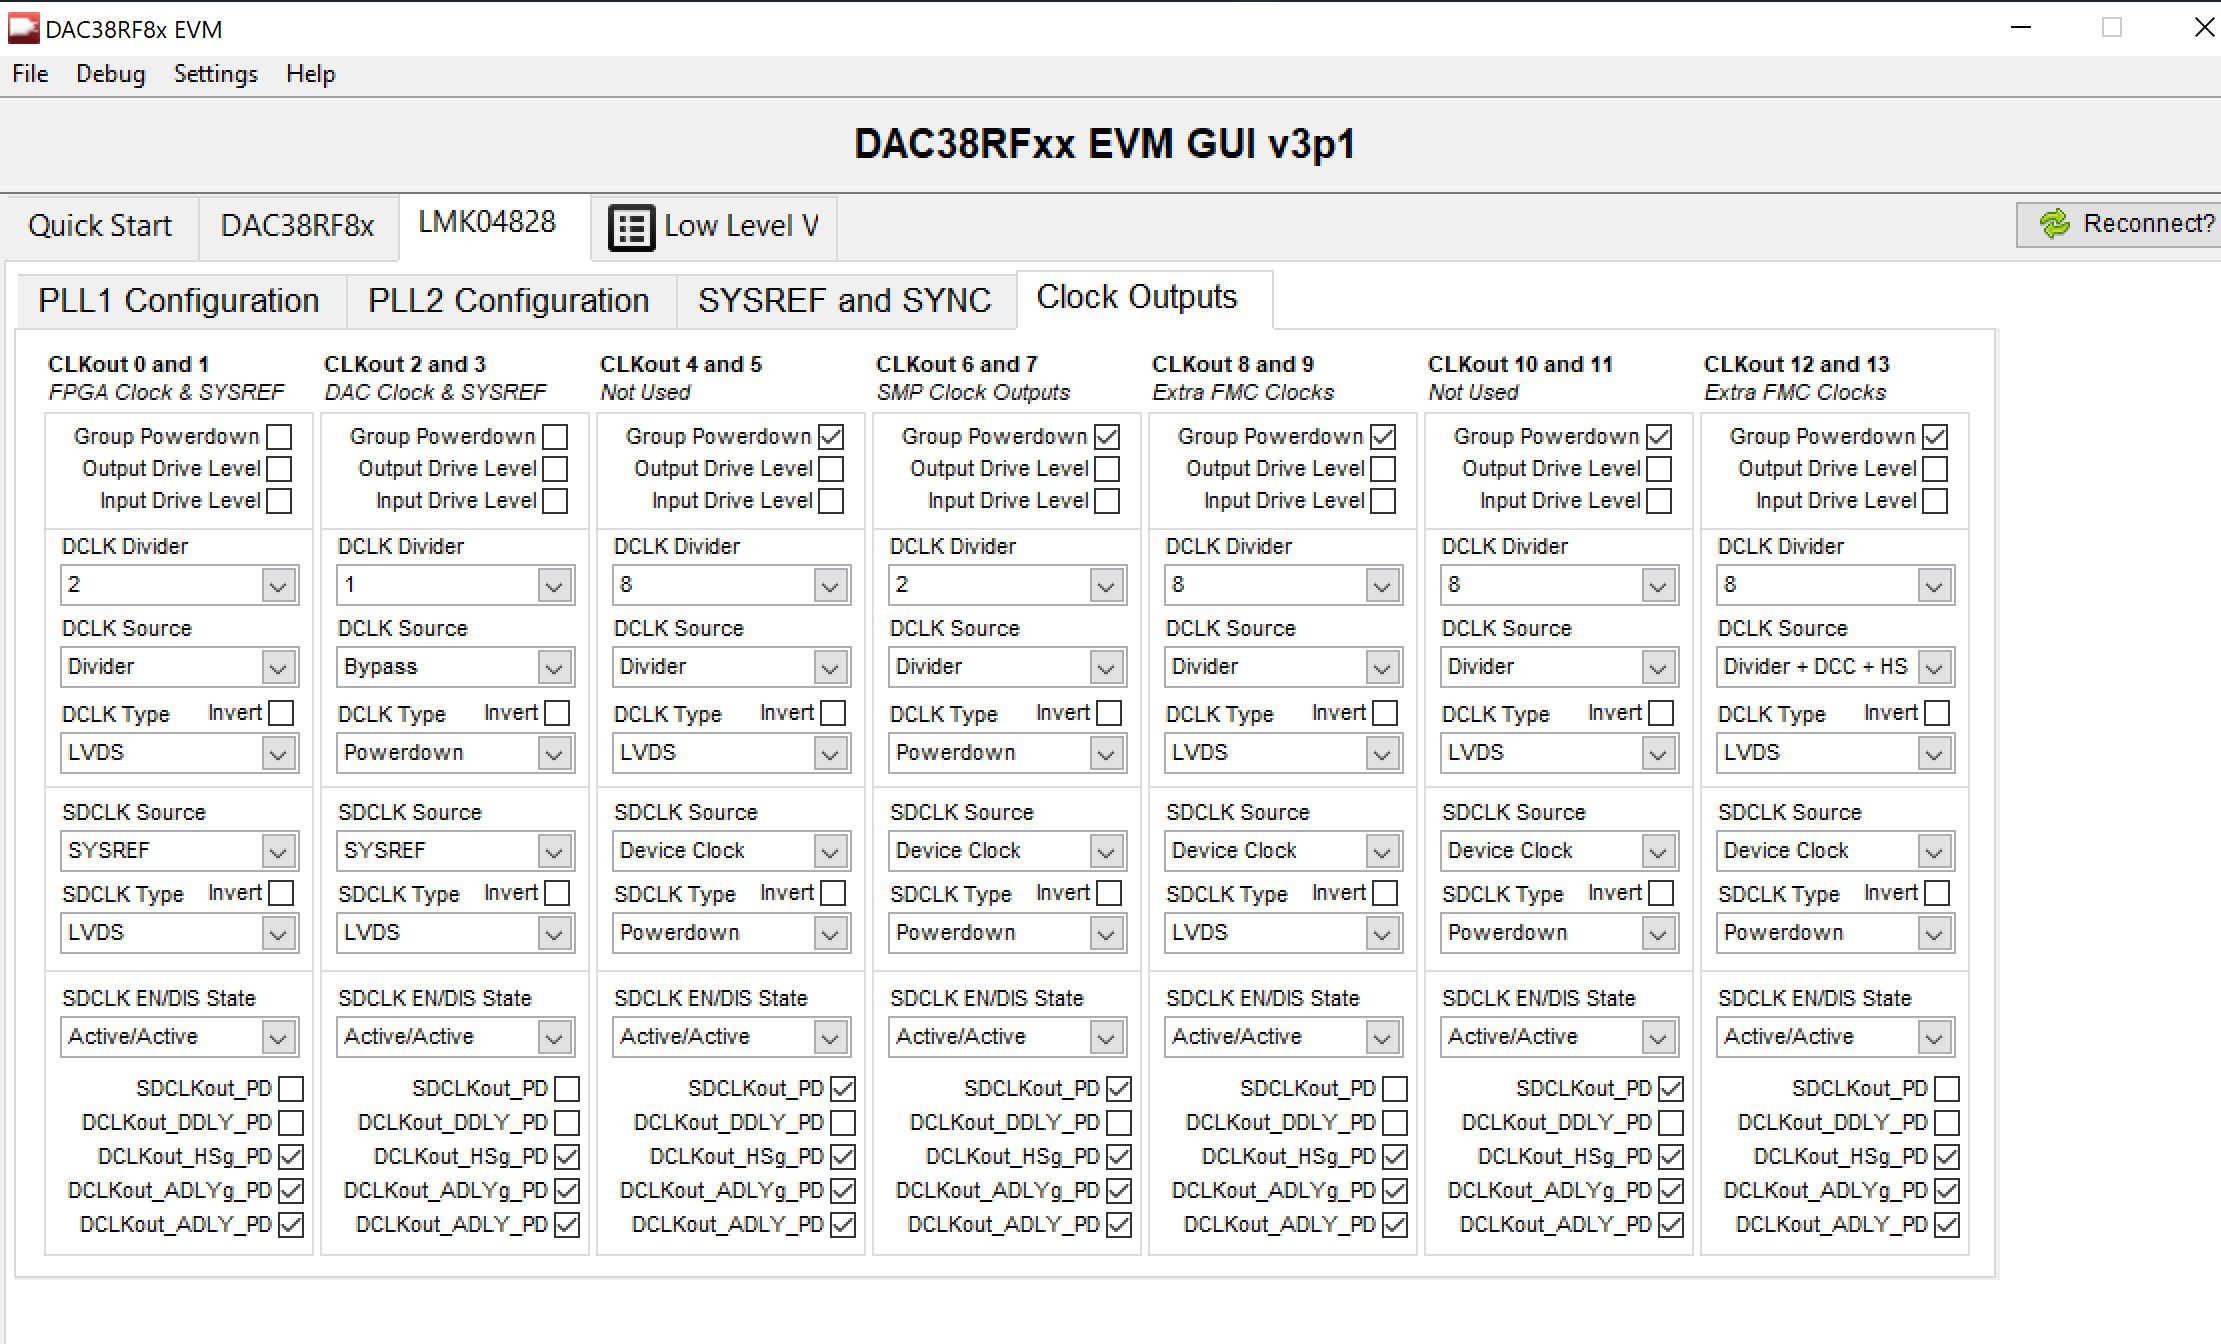The image size is (2221, 1344).
Task: Check Output Drive Level for CLKout 8 and 9
Action: point(1383,469)
